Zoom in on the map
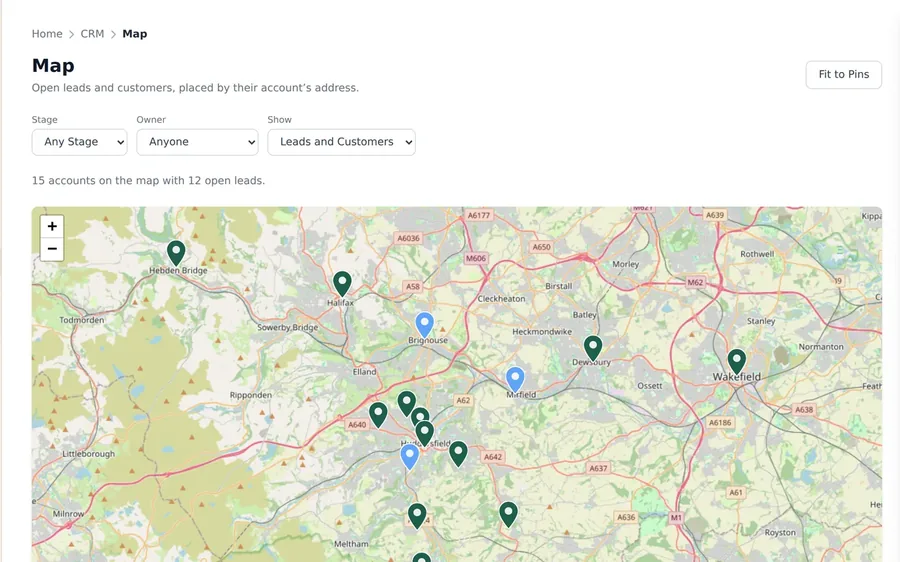The height and width of the screenshot is (562, 900). (52, 226)
